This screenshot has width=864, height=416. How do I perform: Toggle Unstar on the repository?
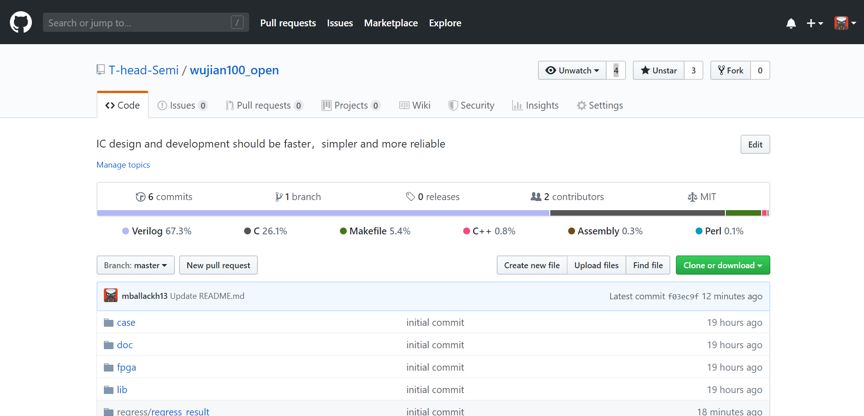pos(658,71)
